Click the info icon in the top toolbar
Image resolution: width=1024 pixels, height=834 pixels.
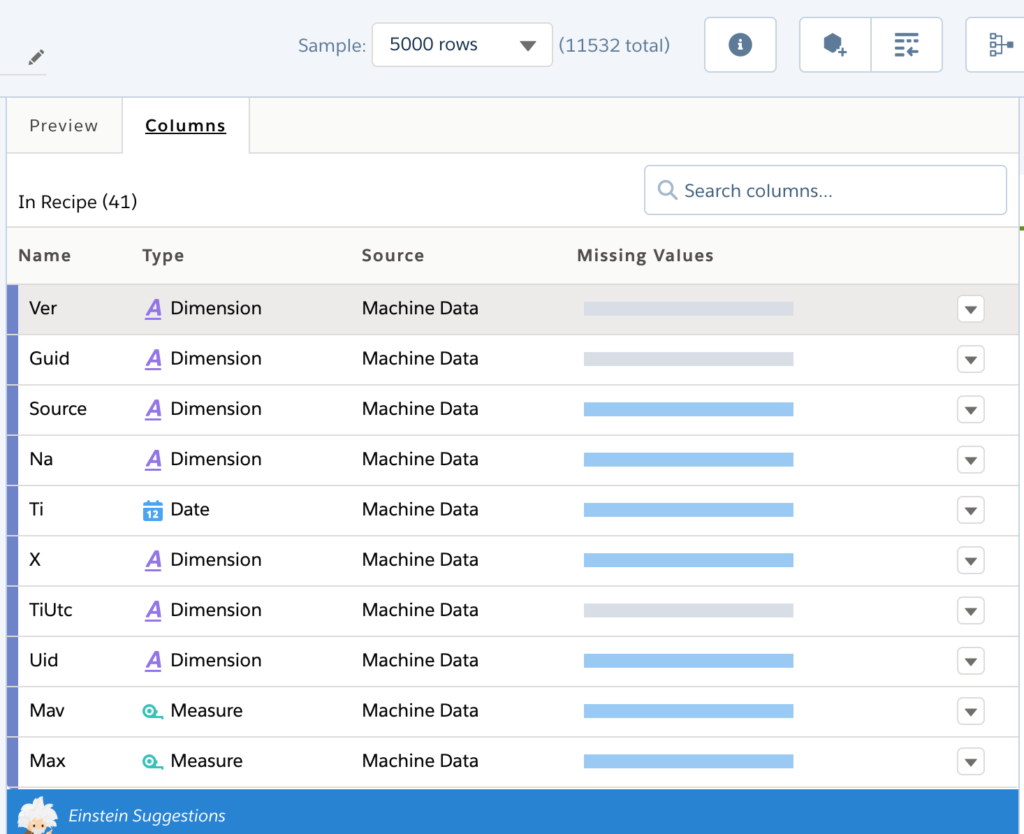tap(740, 44)
